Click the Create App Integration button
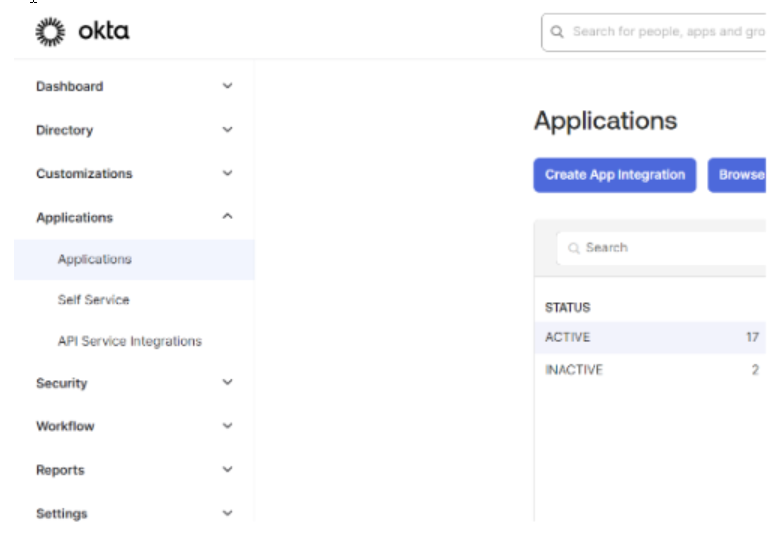 pyautogui.click(x=615, y=175)
